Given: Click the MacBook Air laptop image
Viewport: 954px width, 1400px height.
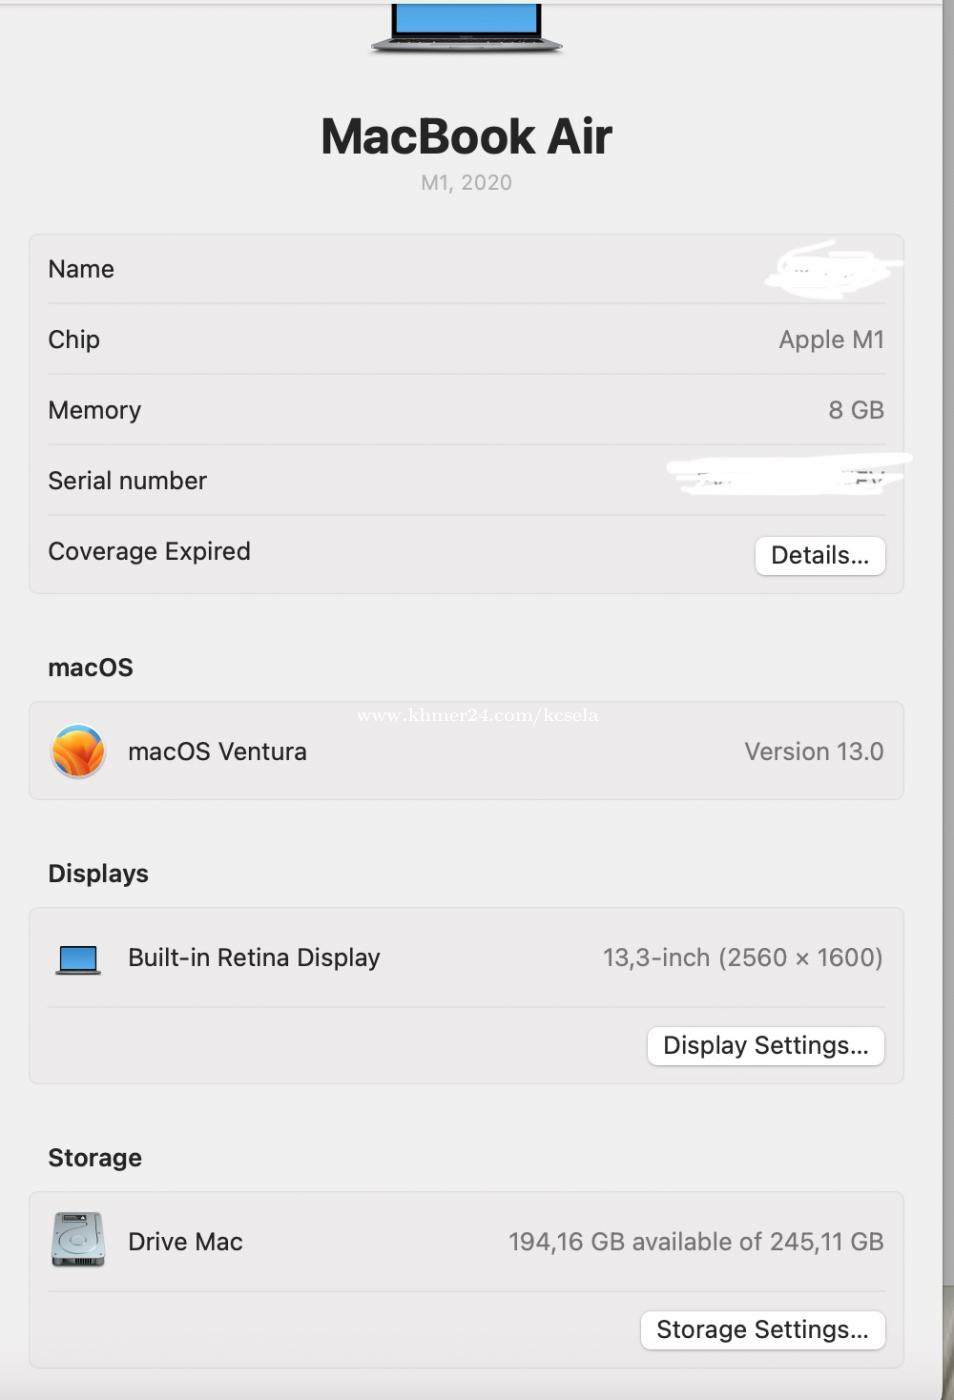Looking at the screenshot, I should pyautogui.click(x=466, y=27).
